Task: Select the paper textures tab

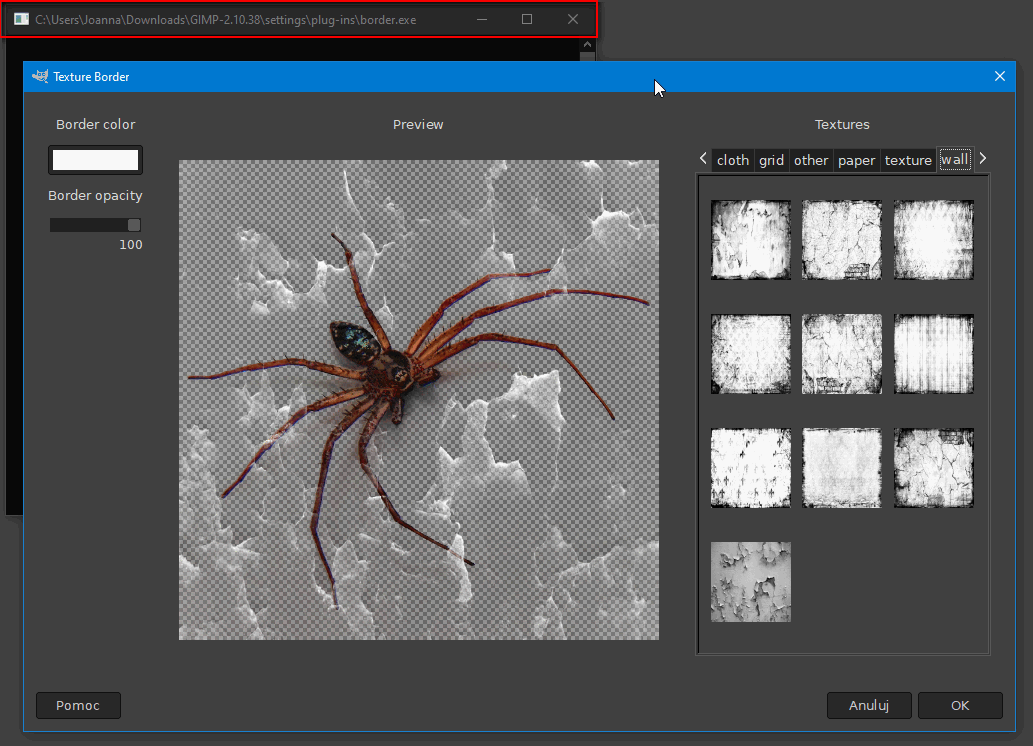Action: 856,160
